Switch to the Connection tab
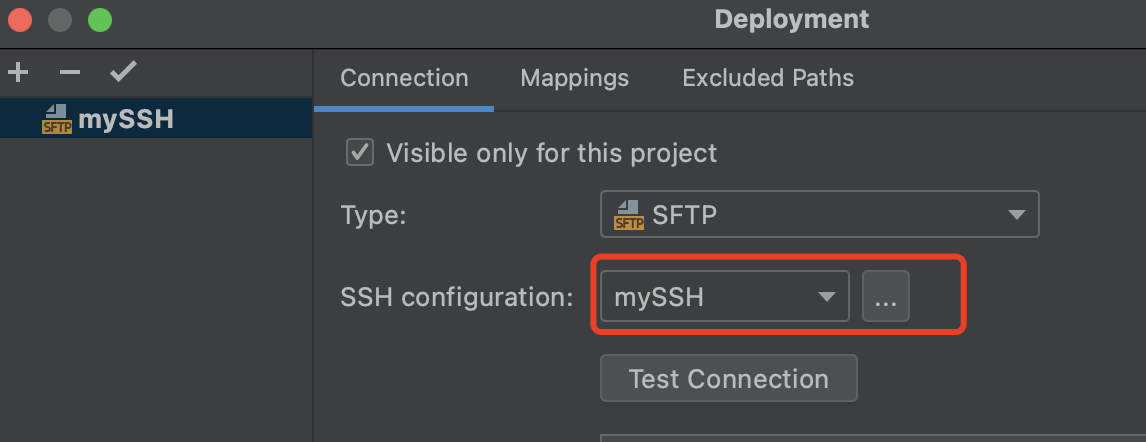Viewport: 1146px width, 442px height. (404, 78)
